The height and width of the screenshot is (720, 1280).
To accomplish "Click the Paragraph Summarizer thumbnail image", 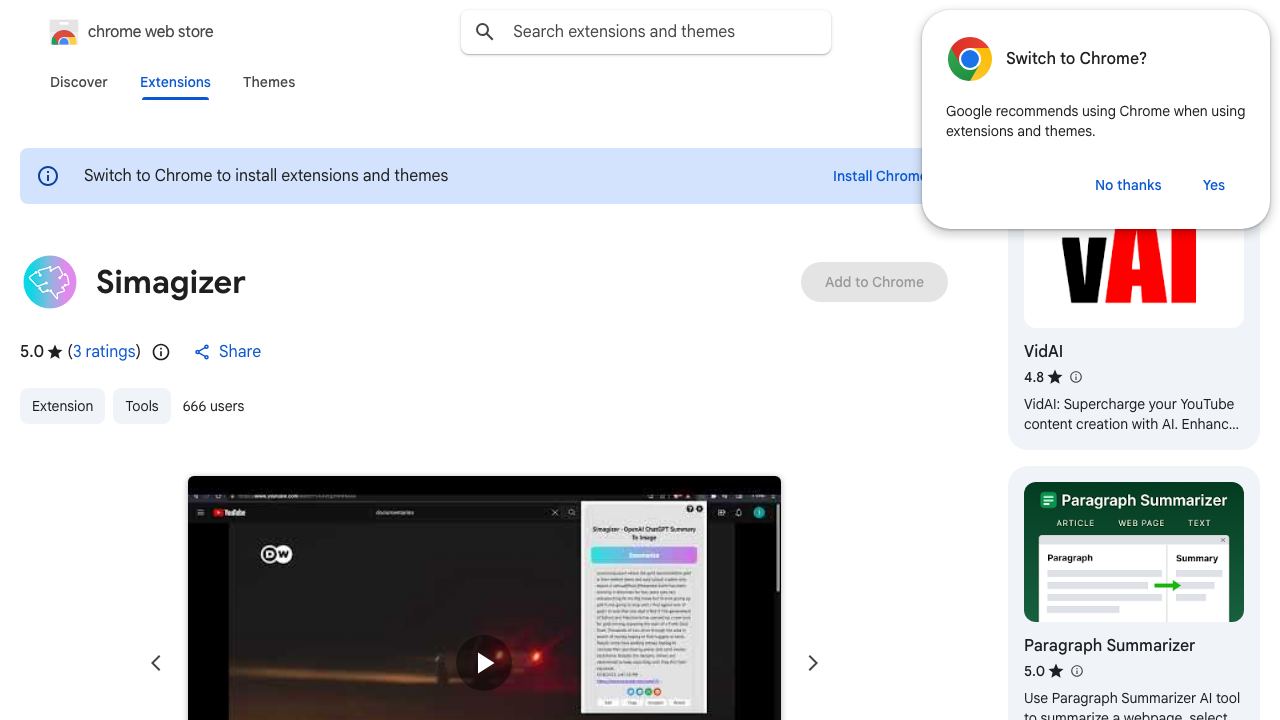I will (x=1134, y=552).
